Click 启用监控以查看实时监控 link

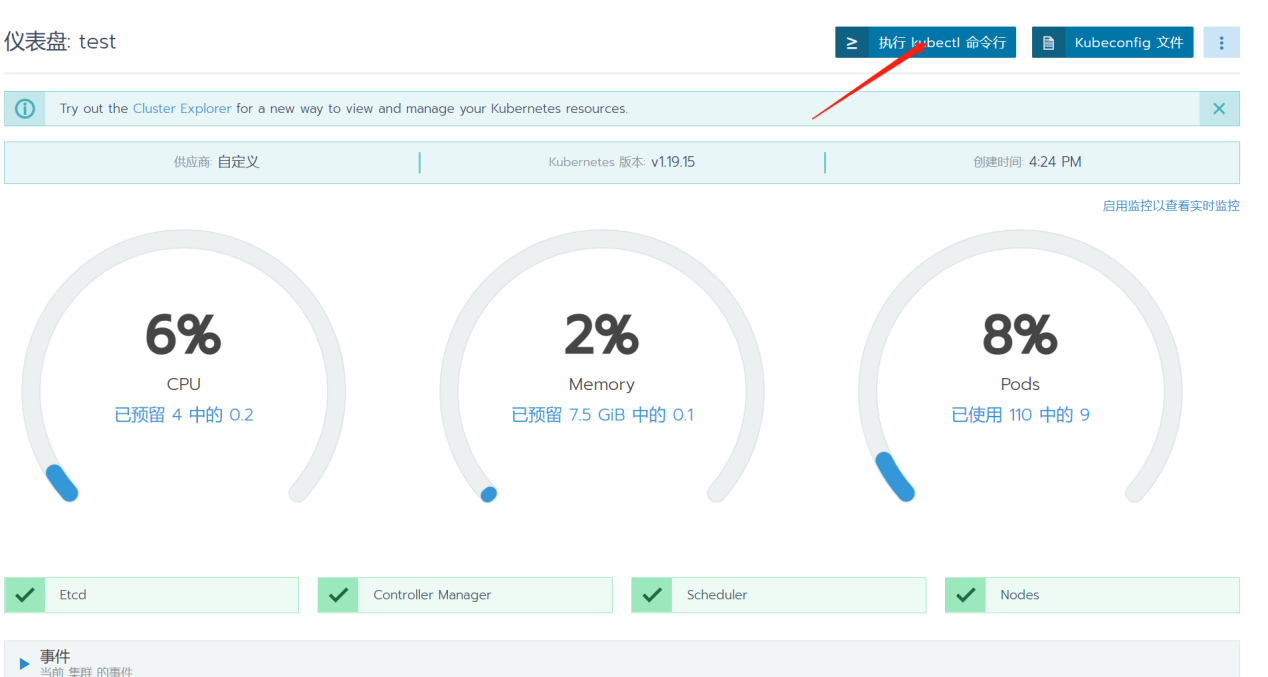pyautogui.click(x=1171, y=206)
